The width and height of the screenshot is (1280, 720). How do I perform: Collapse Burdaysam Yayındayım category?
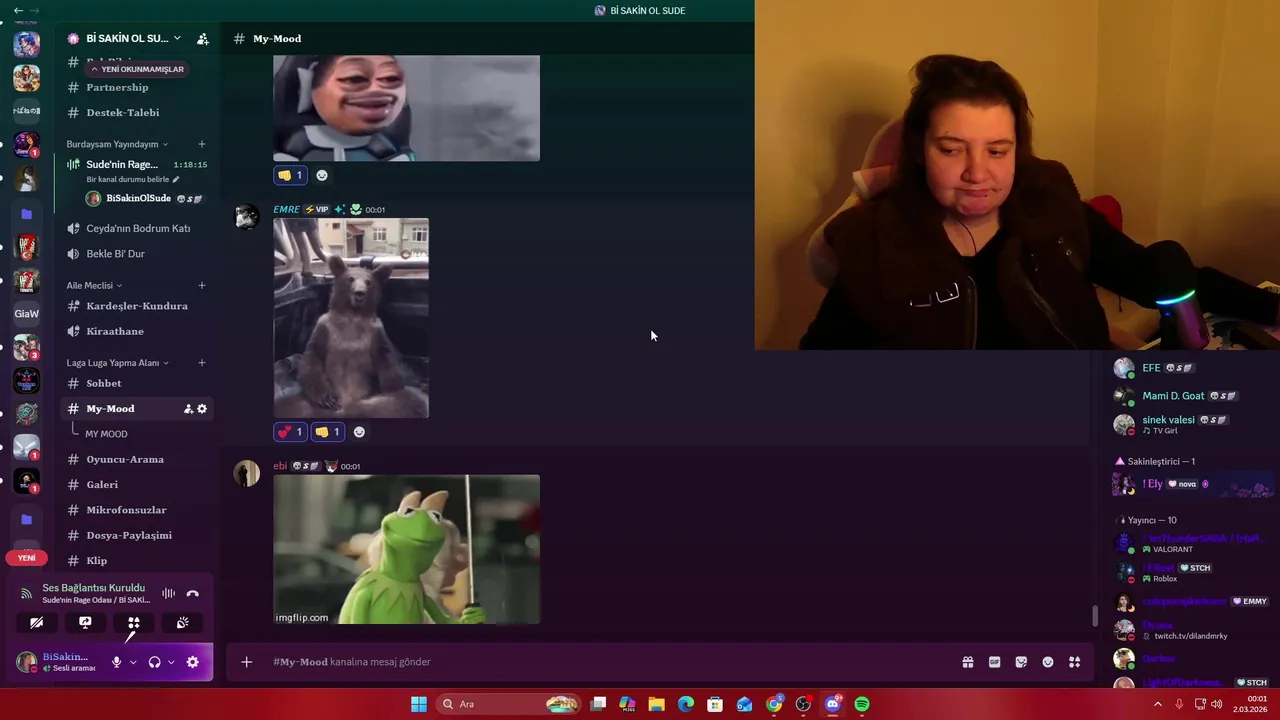117,144
